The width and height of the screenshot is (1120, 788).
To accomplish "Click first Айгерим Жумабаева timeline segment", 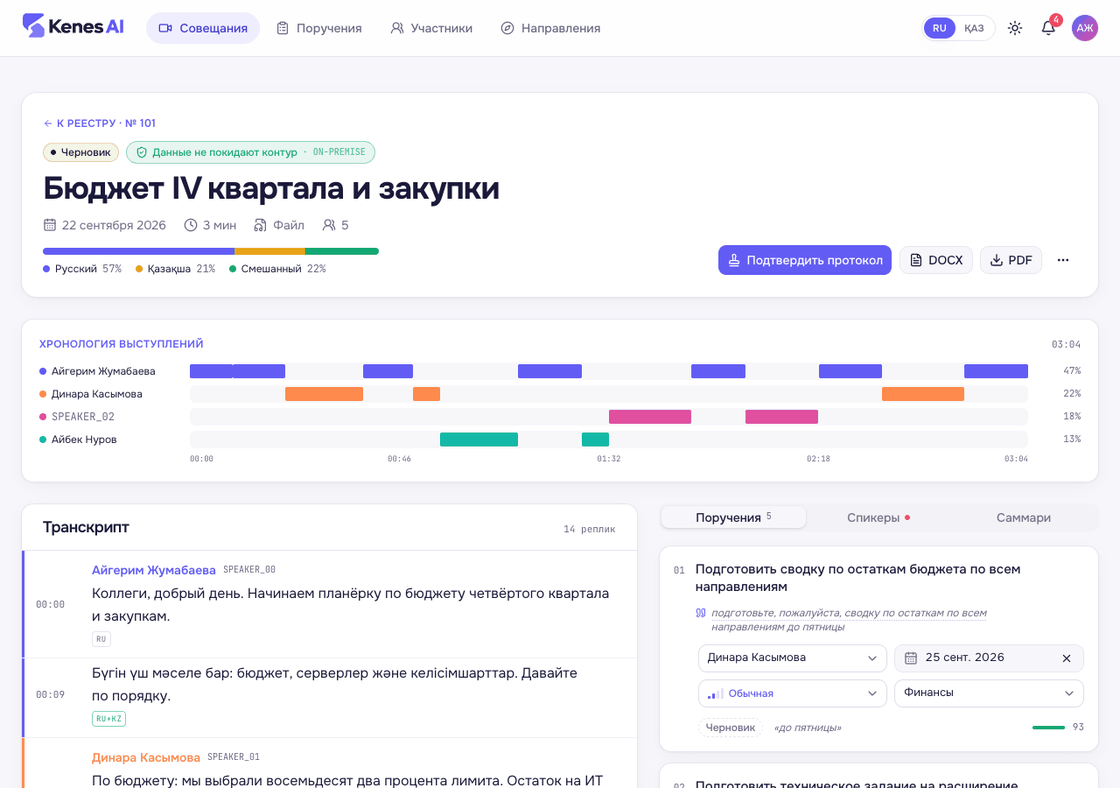I will coord(211,371).
